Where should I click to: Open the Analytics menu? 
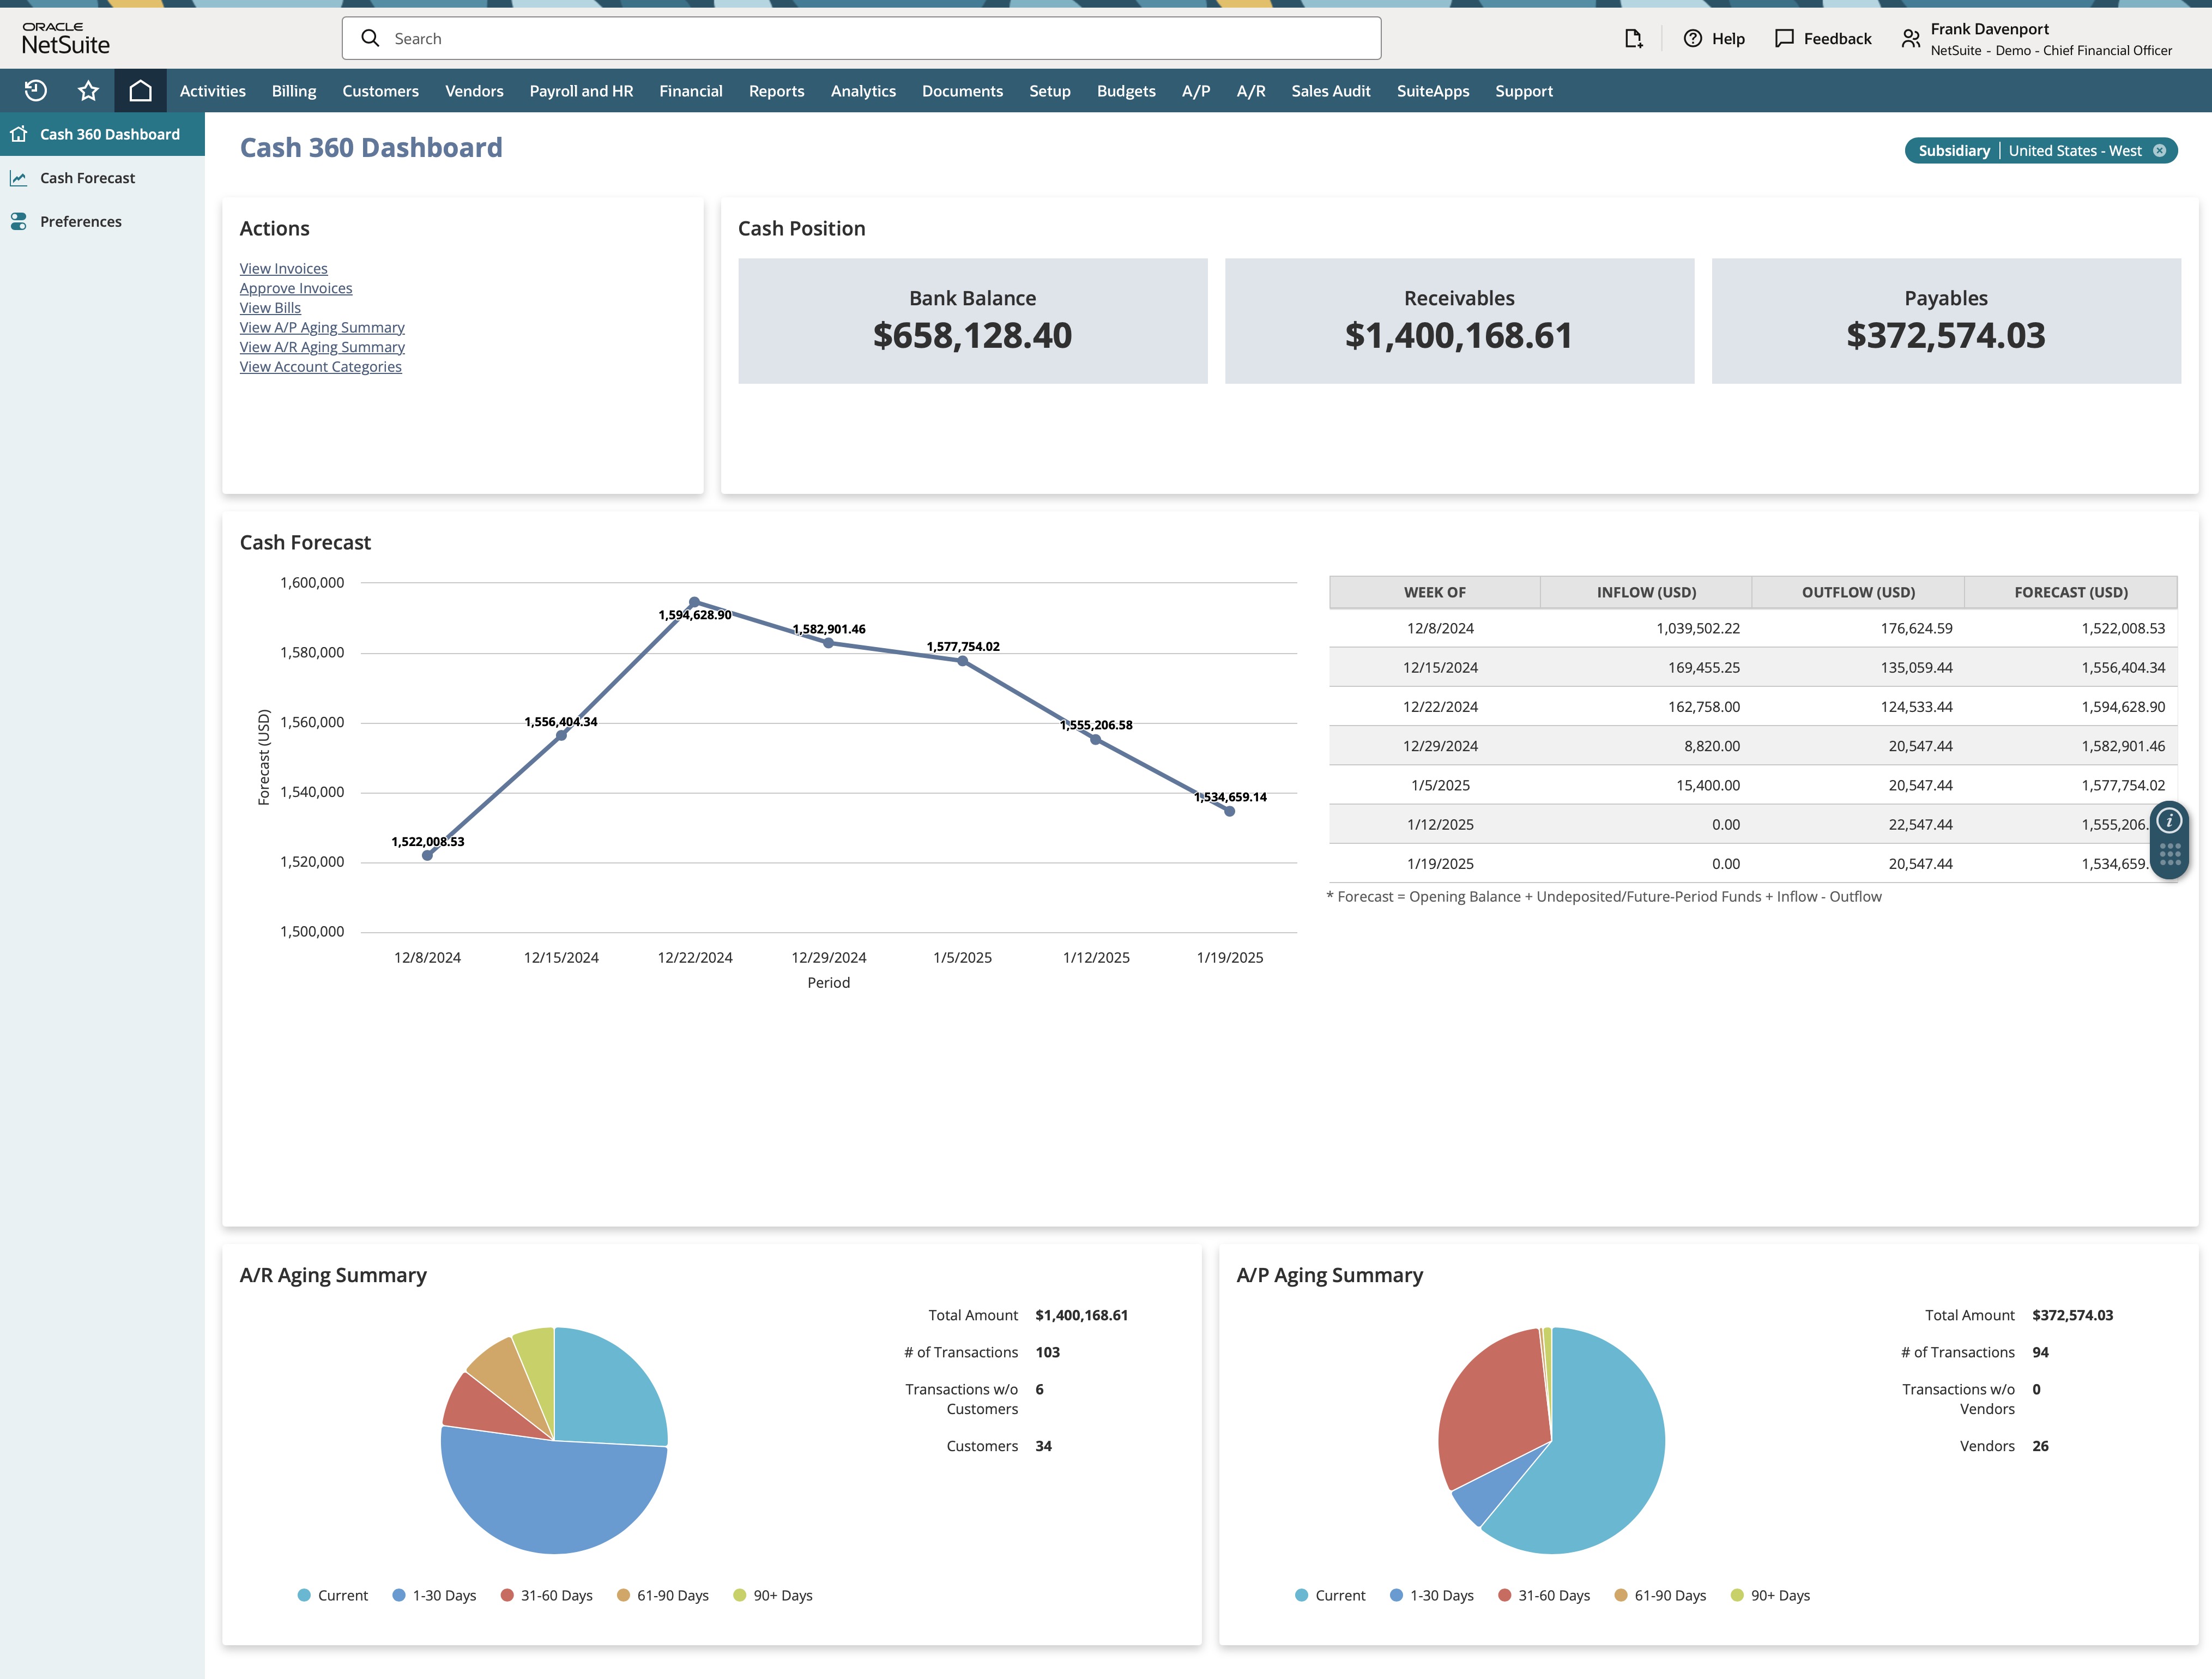[863, 90]
